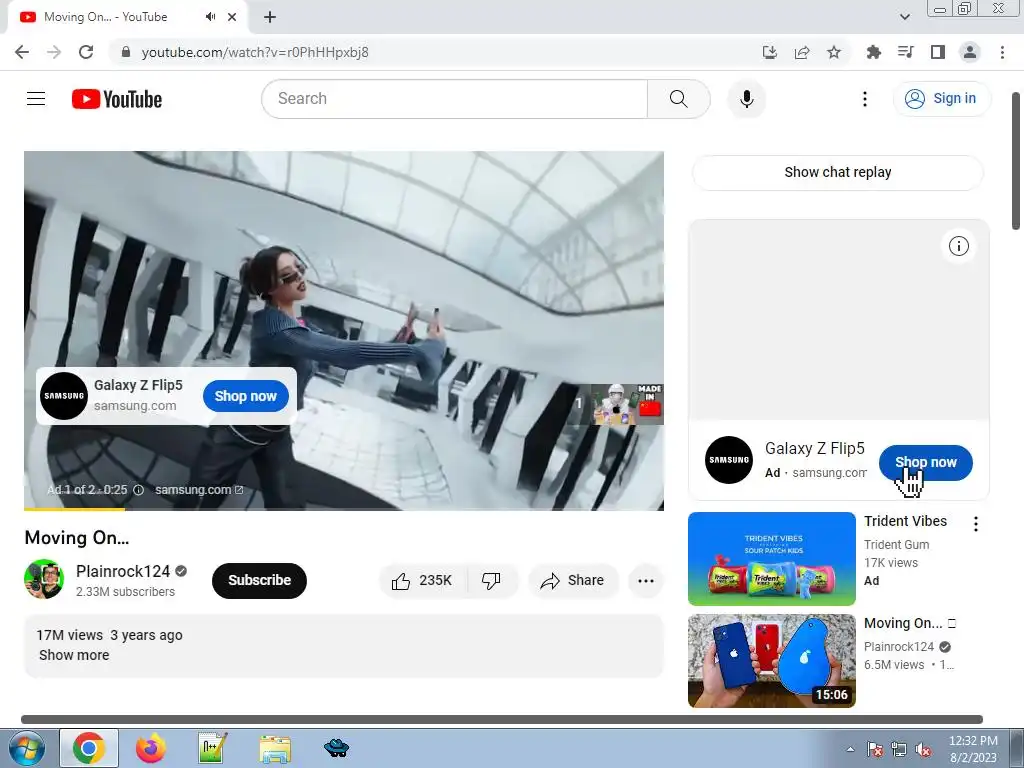Click the Made in China video preview thumbnail

(627, 404)
